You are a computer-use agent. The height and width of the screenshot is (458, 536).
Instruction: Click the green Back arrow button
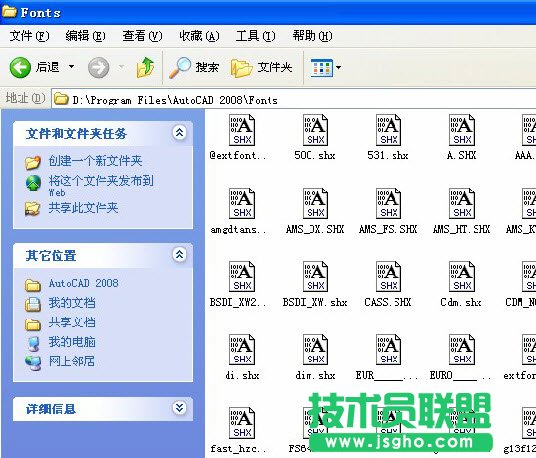(20, 67)
